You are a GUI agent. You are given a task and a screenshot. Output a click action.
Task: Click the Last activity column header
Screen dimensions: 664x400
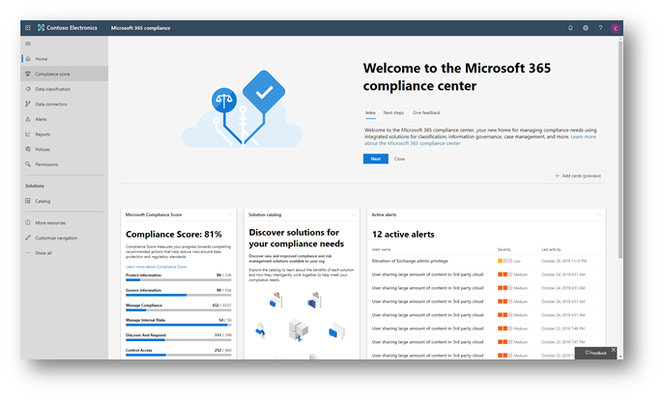551,250
